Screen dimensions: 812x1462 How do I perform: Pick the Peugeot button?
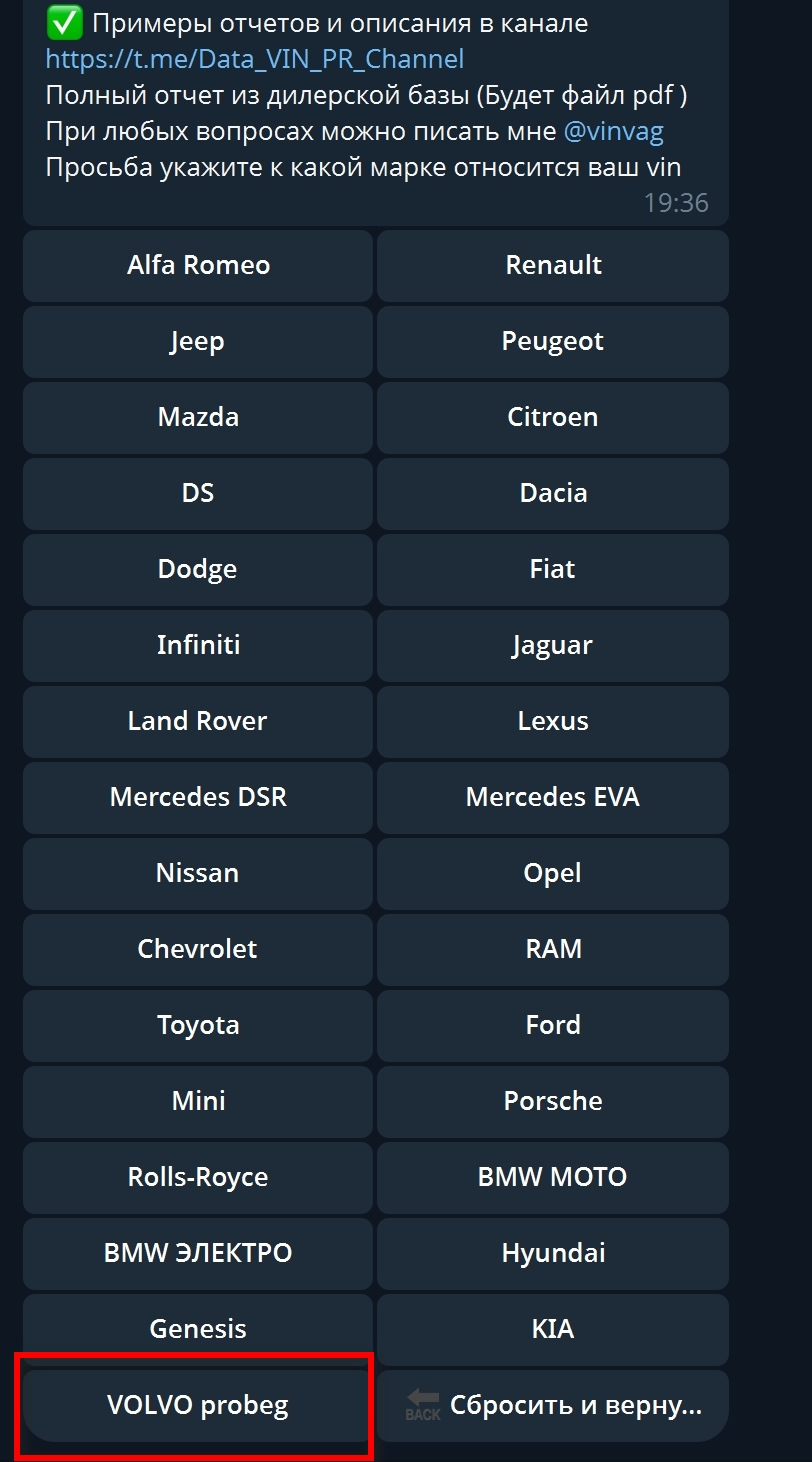(x=552, y=341)
